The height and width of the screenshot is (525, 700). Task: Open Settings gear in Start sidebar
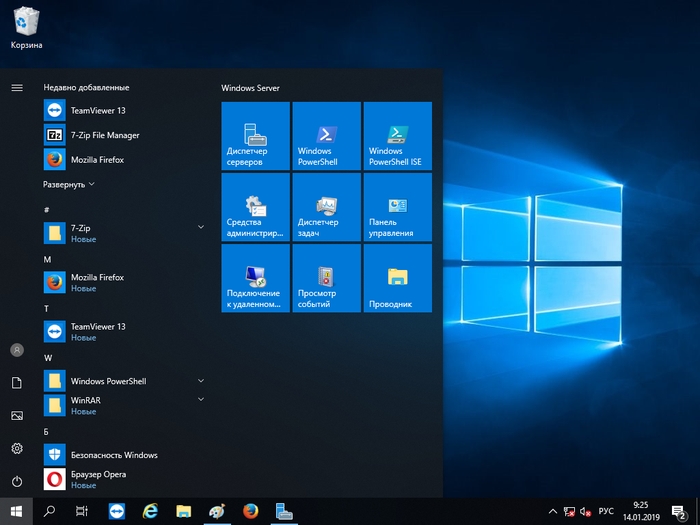[x=17, y=448]
